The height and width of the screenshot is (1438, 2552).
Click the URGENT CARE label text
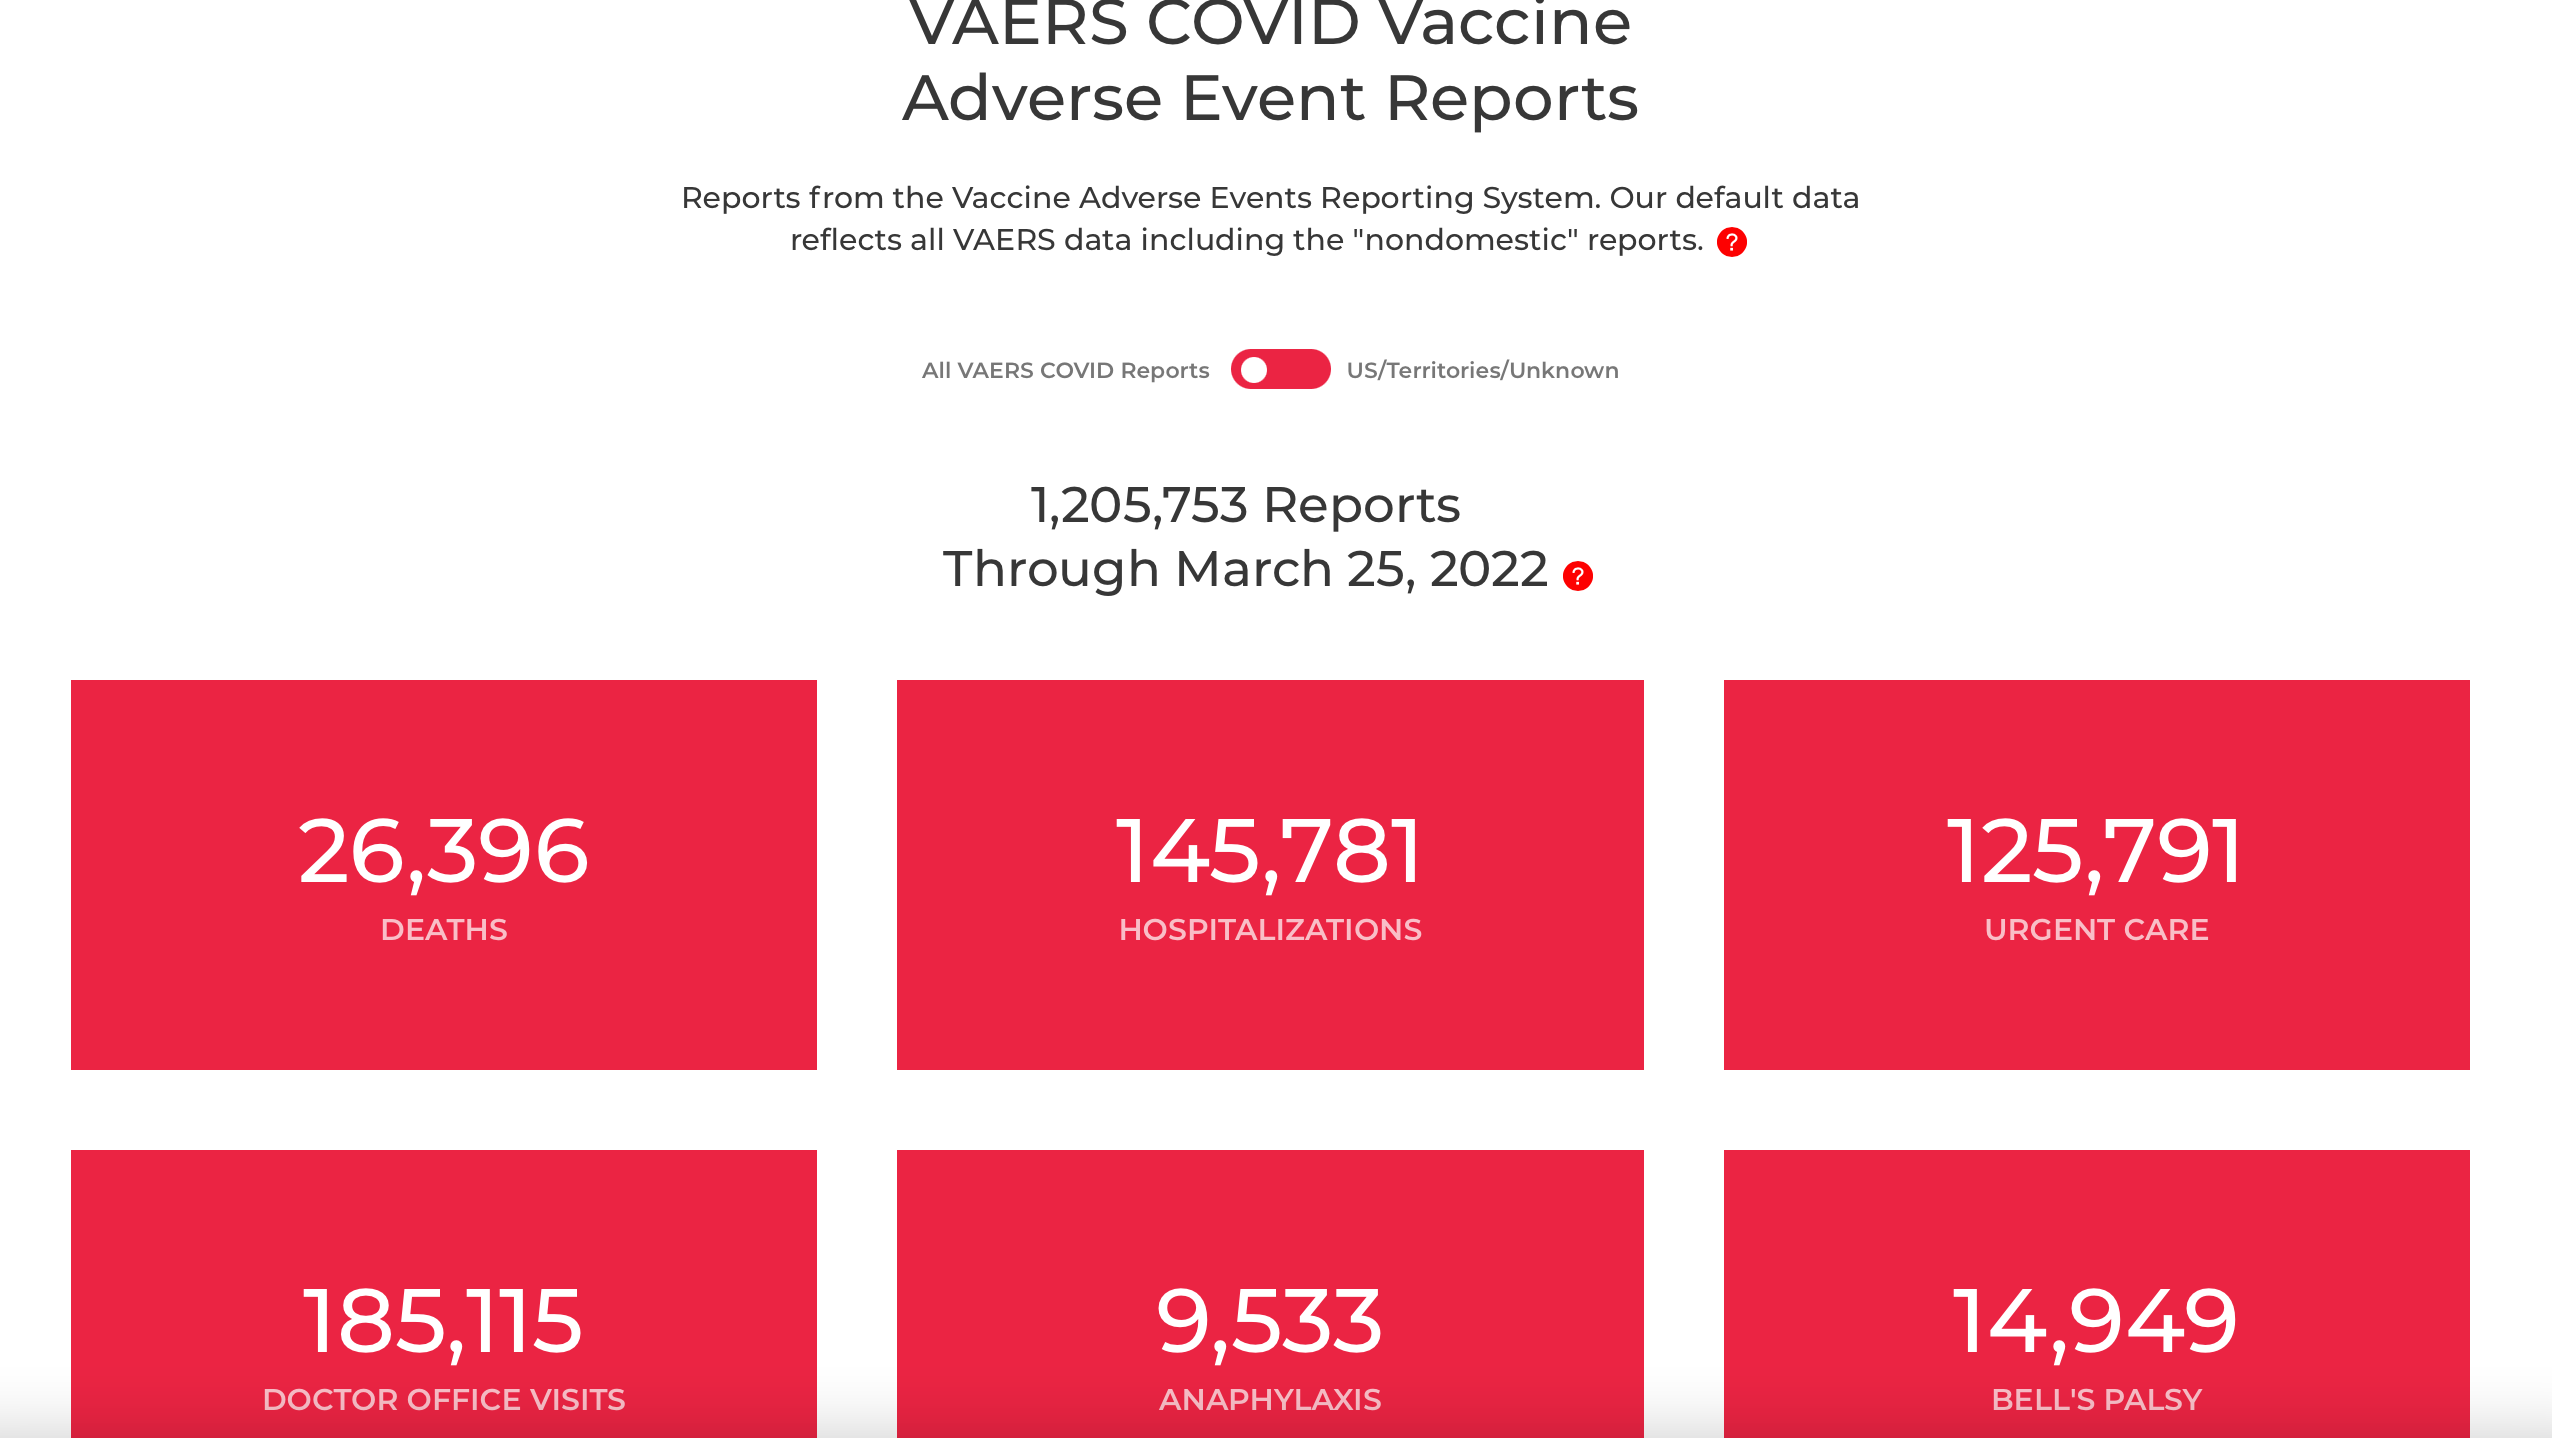pos(2096,930)
